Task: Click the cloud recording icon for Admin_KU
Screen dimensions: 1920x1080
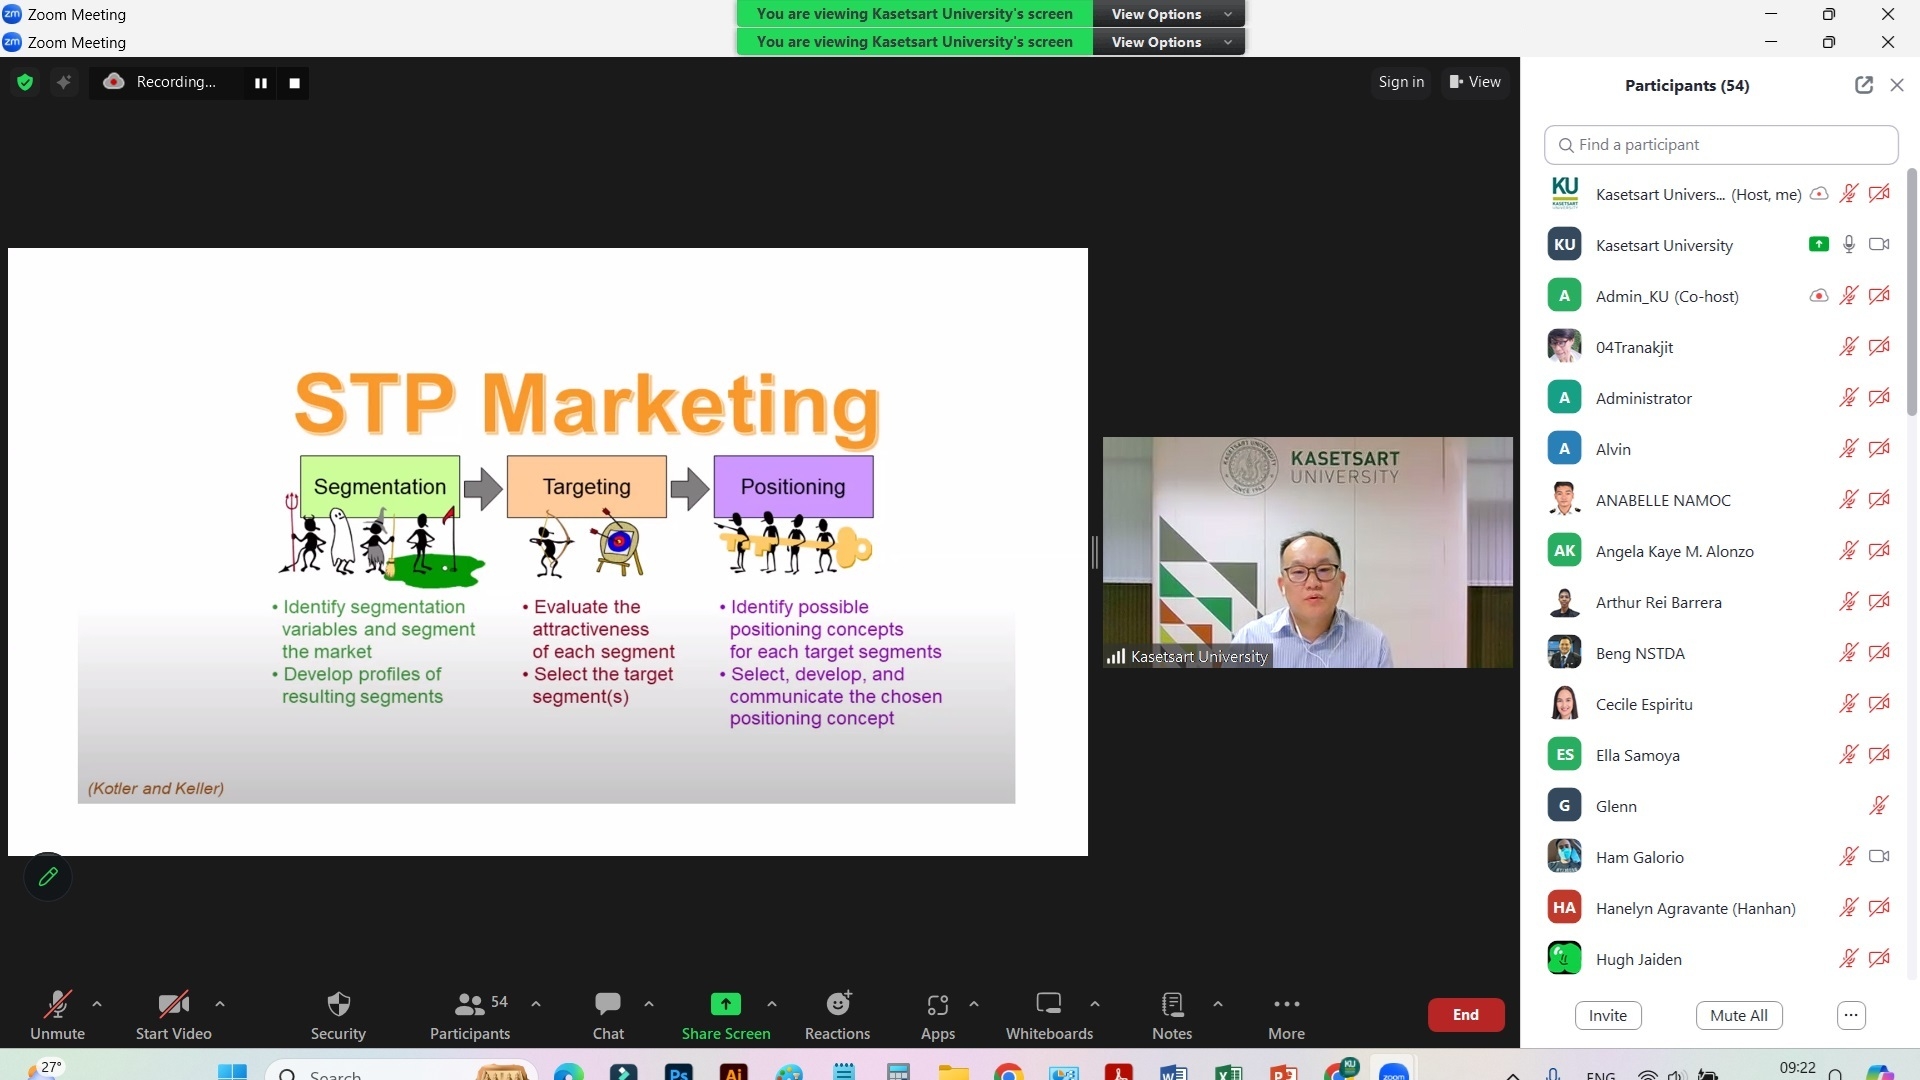Action: coord(1819,295)
